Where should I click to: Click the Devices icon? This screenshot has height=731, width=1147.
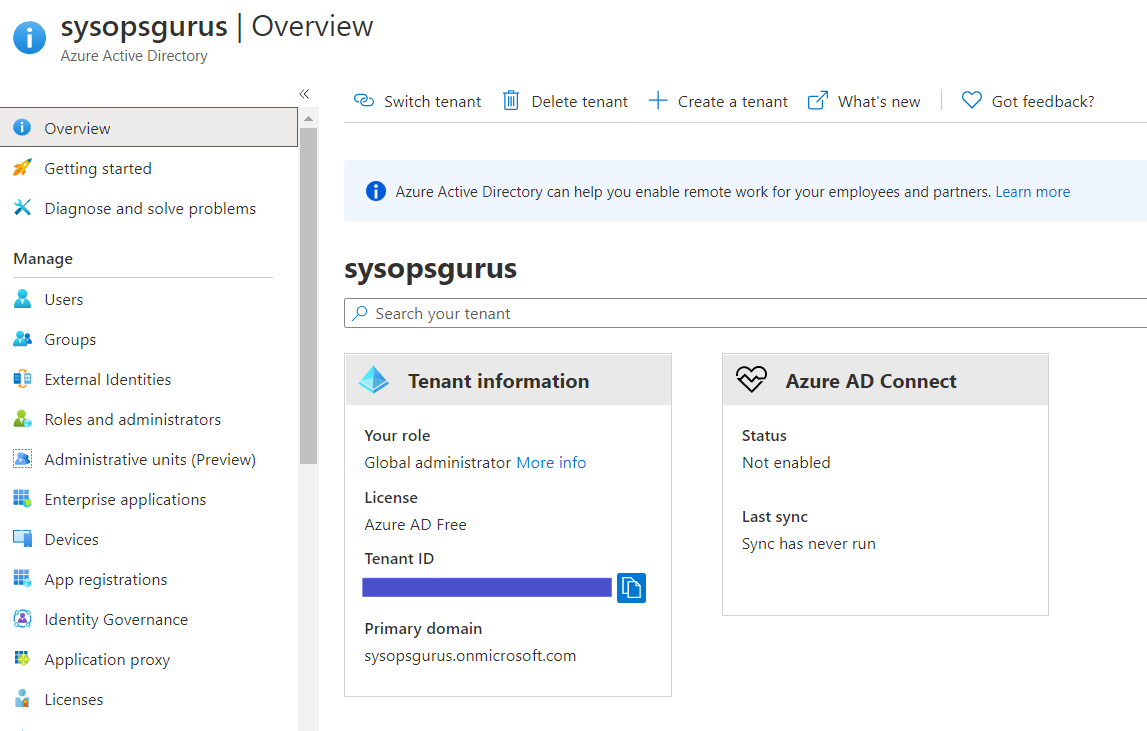point(23,539)
